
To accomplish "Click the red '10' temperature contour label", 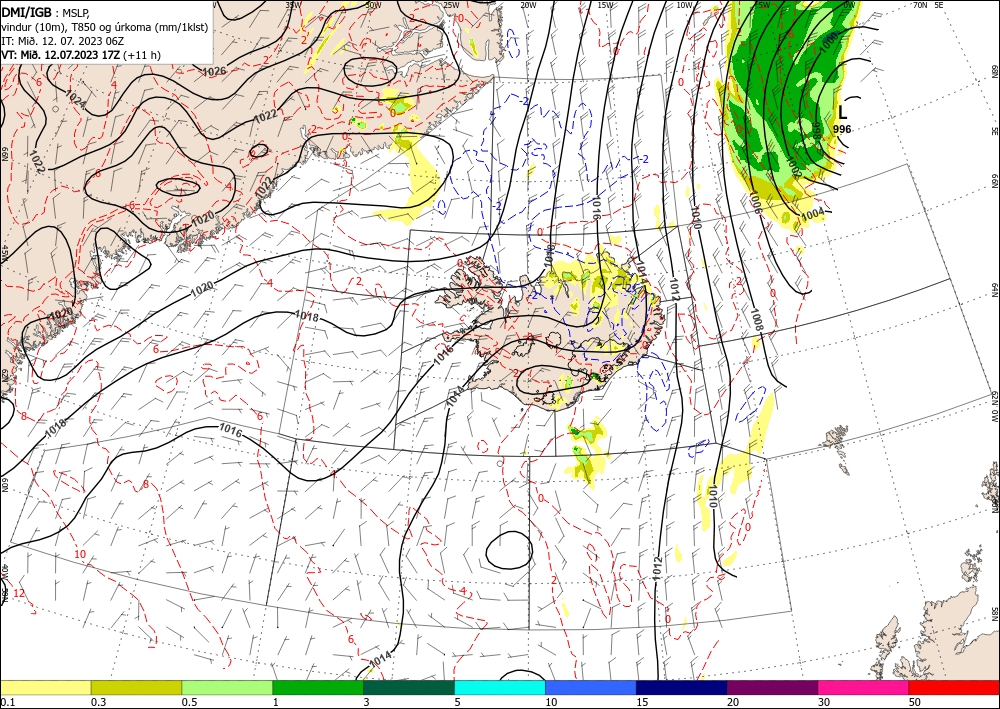I will (x=79, y=553).
